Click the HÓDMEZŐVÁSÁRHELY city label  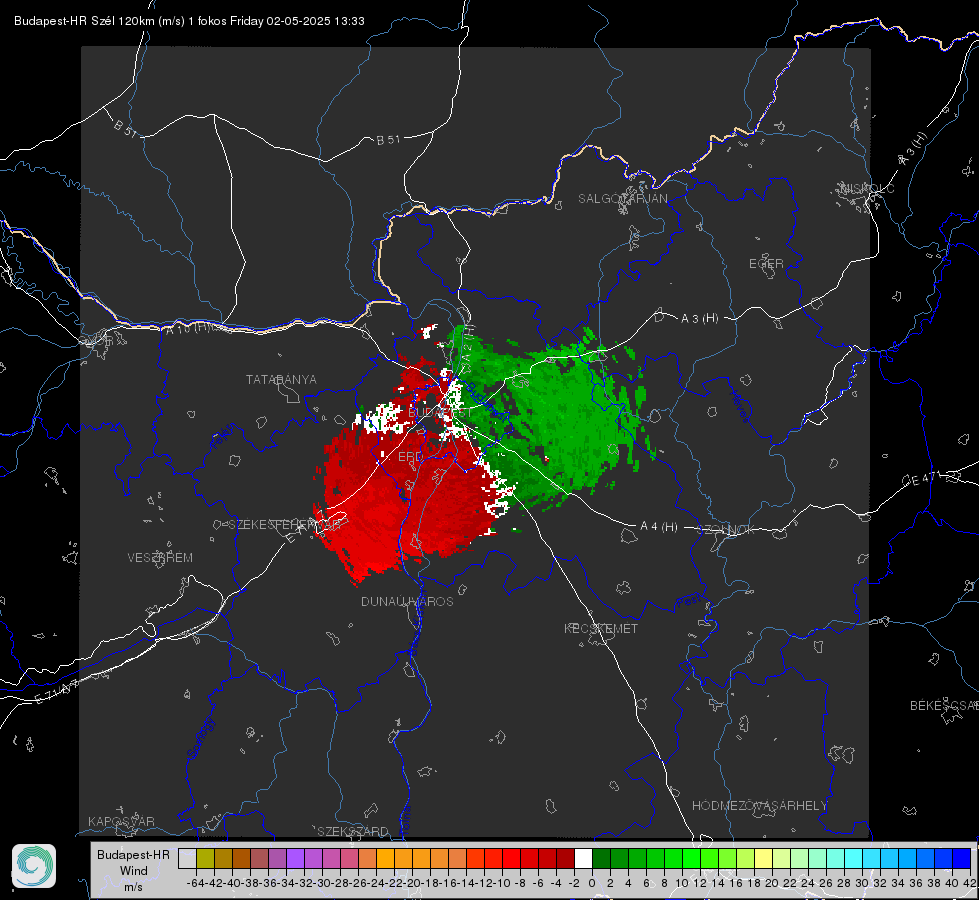point(759,806)
